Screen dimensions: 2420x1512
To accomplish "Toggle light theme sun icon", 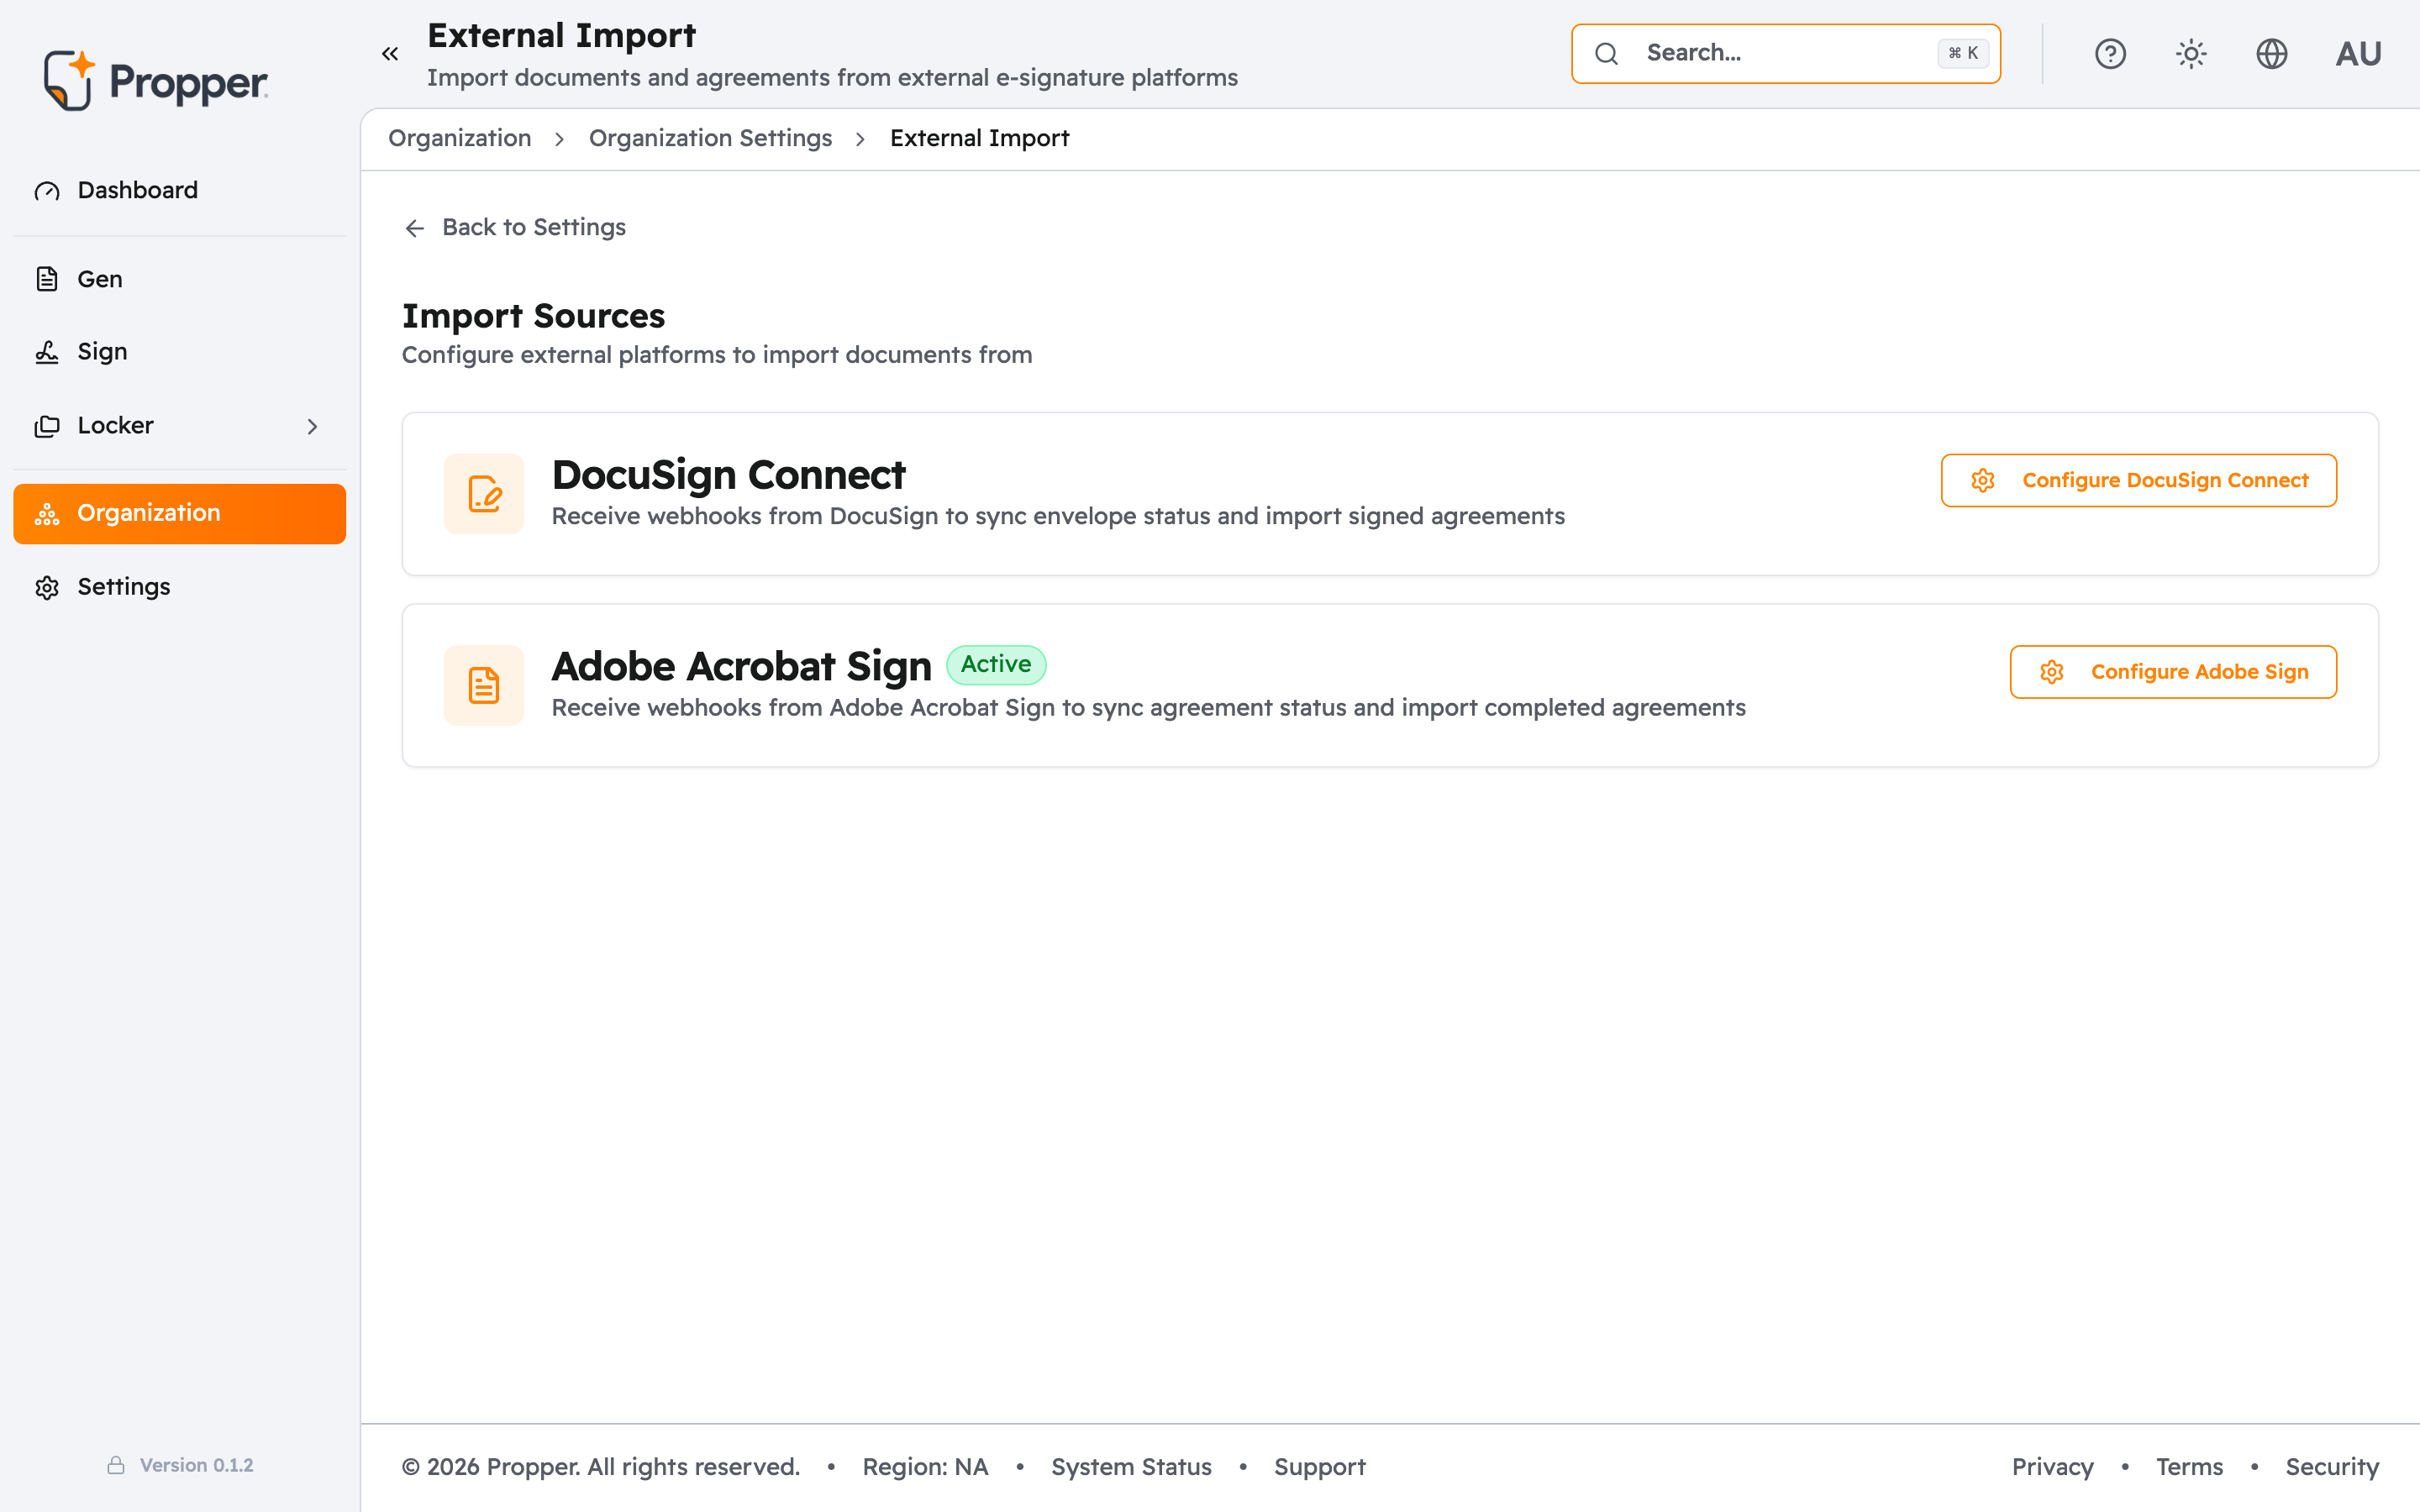I will click(2191, 54).
